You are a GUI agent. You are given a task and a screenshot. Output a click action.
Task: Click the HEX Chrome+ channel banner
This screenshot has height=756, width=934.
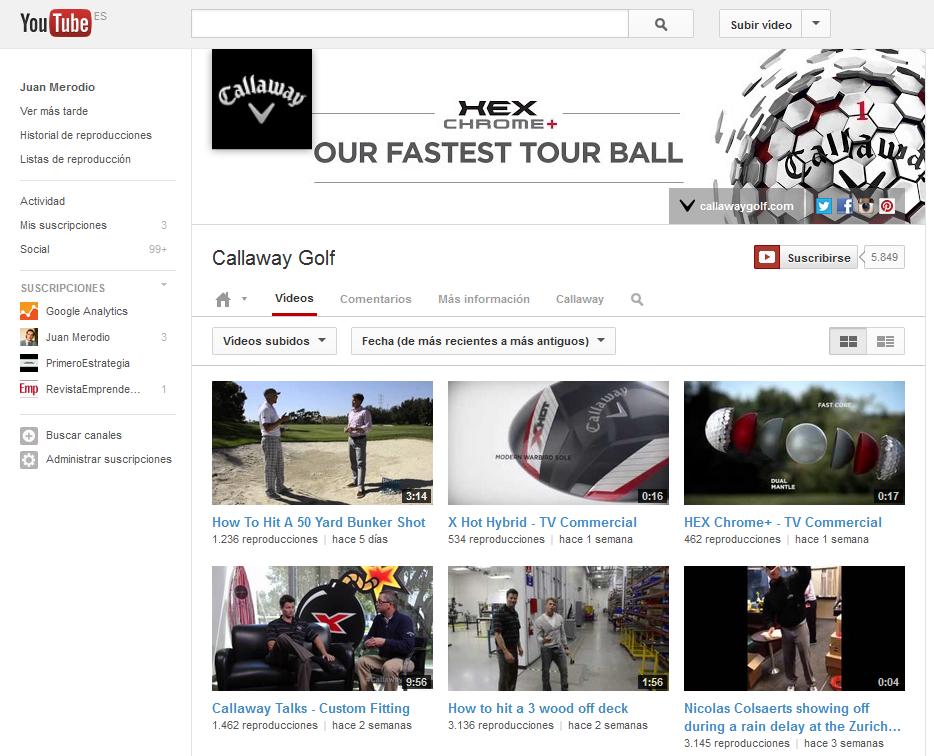[x=558, y=137]
